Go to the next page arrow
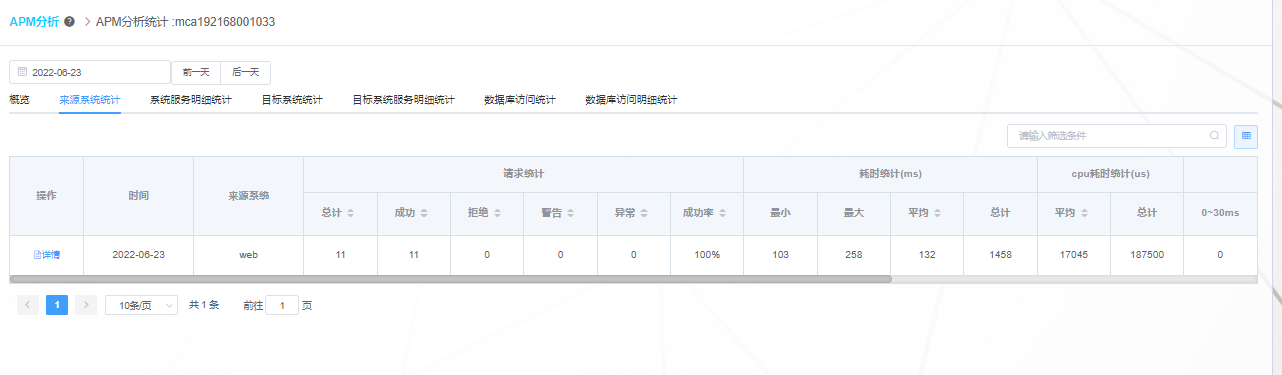This screenshot has height=375, width=1282. [x=86, y=305]
